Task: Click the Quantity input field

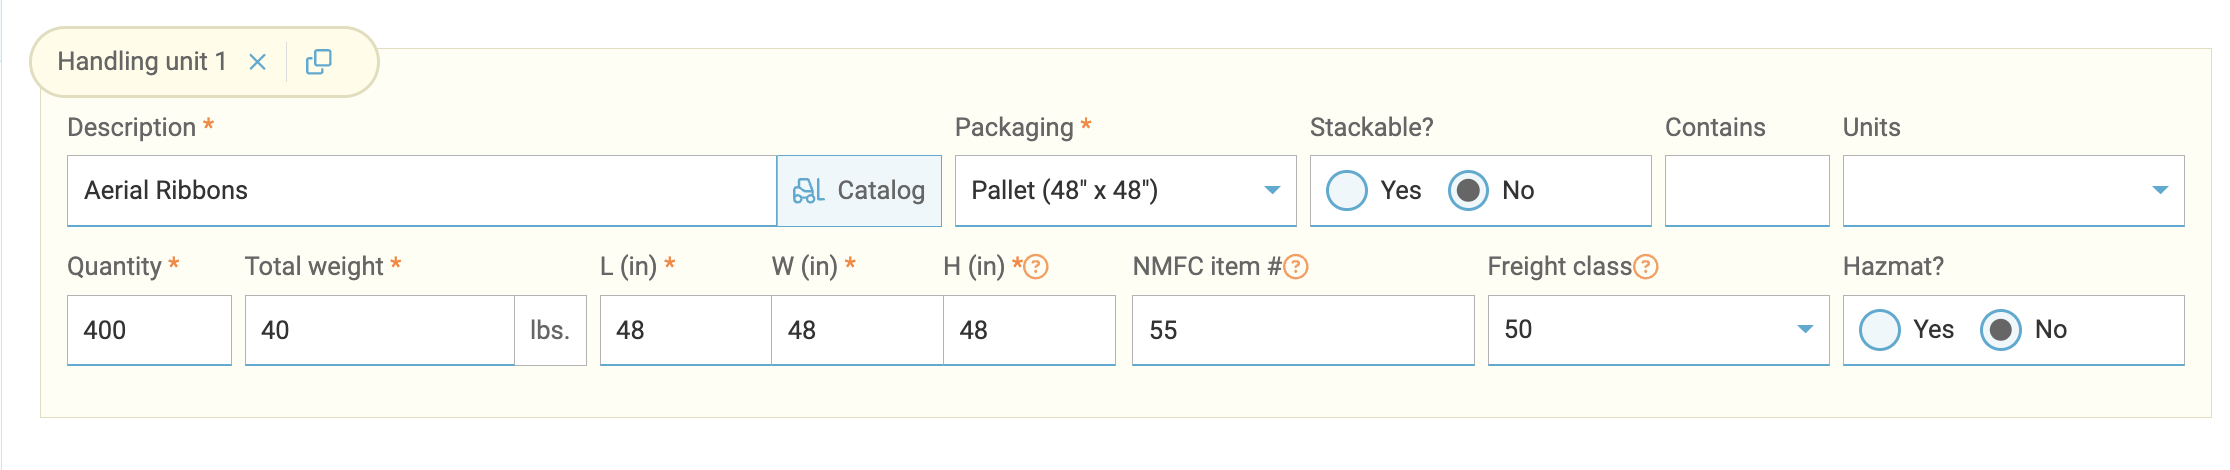Action: [149, 330]
